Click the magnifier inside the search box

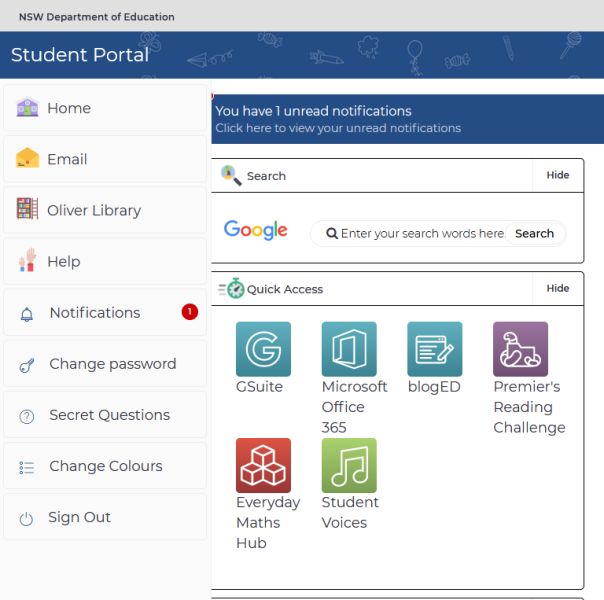[x=332, y=233]
